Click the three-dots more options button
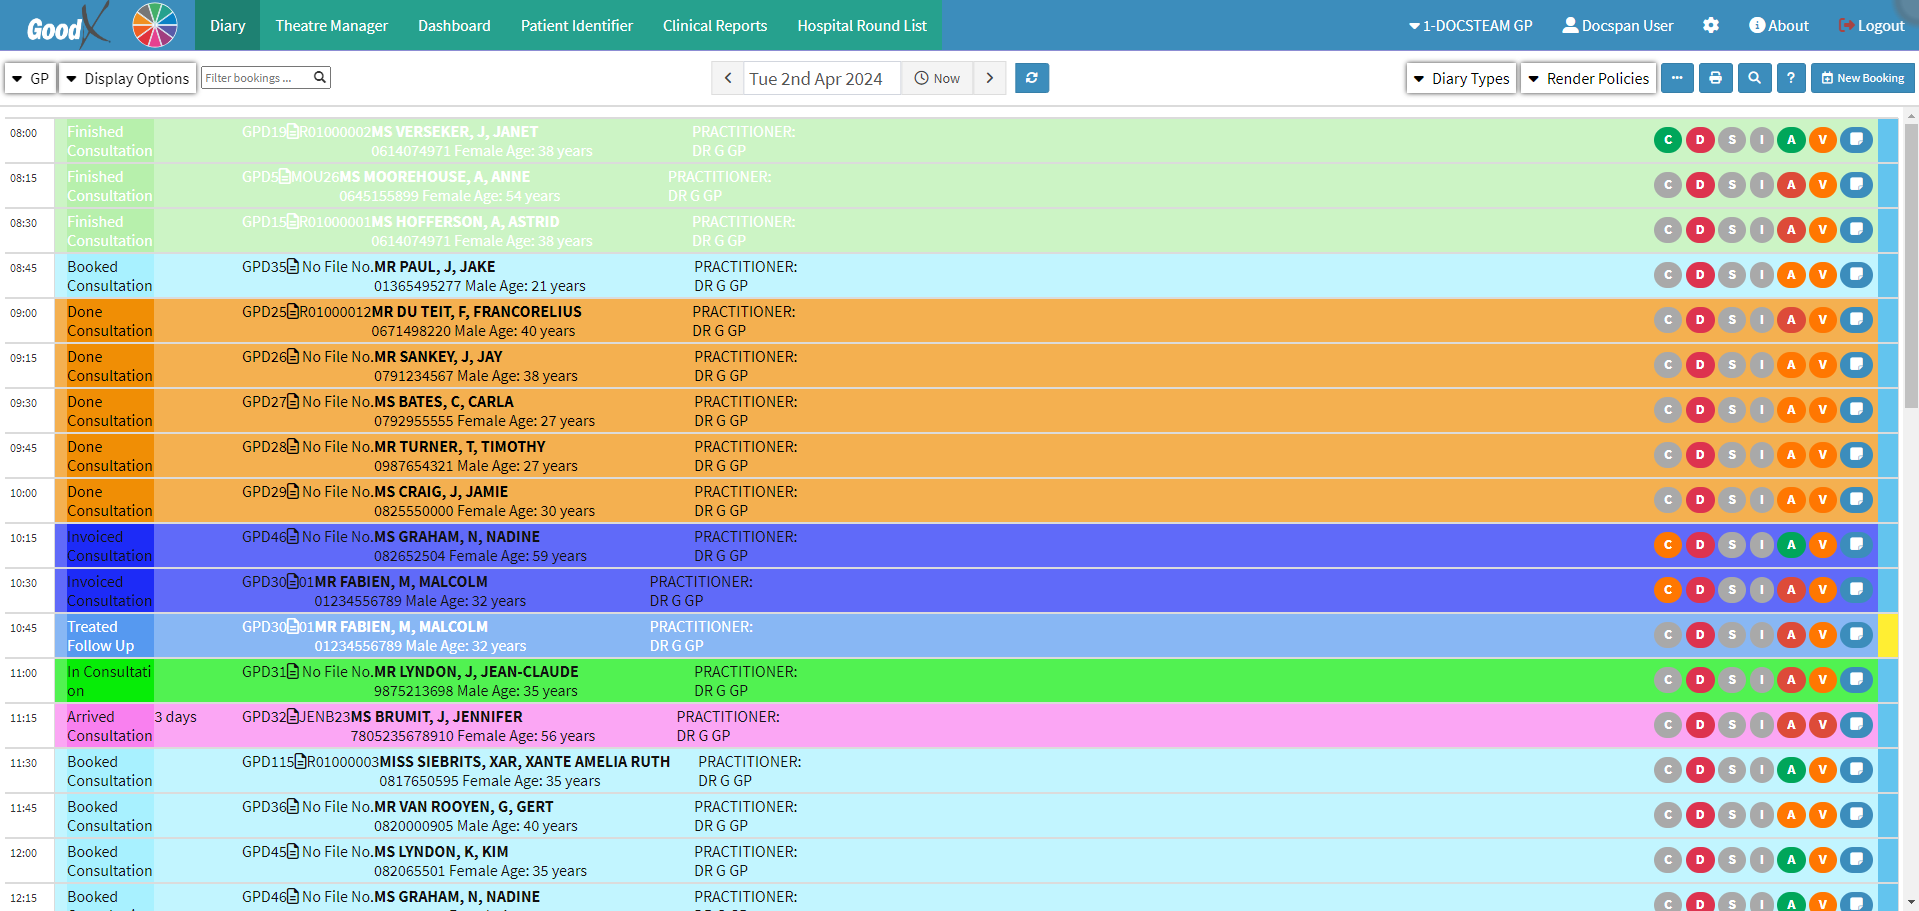The height and width of the screenshot is (911, 1919). tap(1677, 78)
